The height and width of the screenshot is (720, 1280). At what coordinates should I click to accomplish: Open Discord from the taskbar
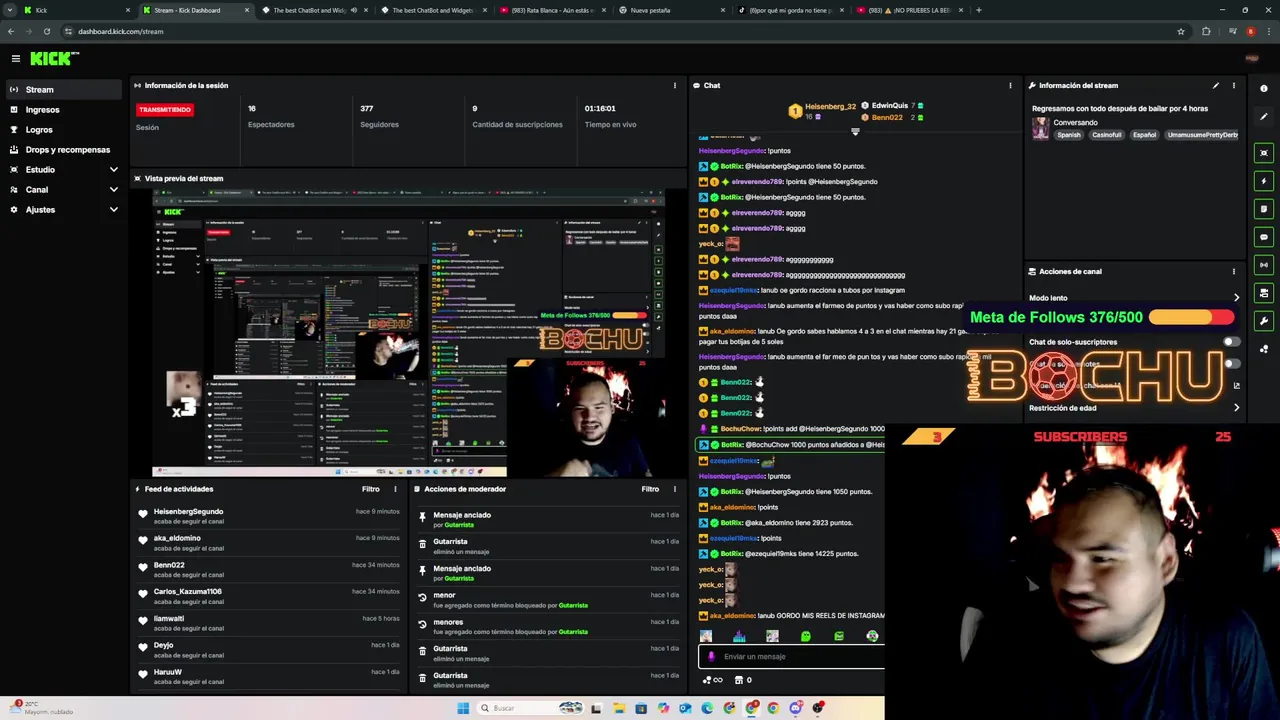(x=796, y=708)
